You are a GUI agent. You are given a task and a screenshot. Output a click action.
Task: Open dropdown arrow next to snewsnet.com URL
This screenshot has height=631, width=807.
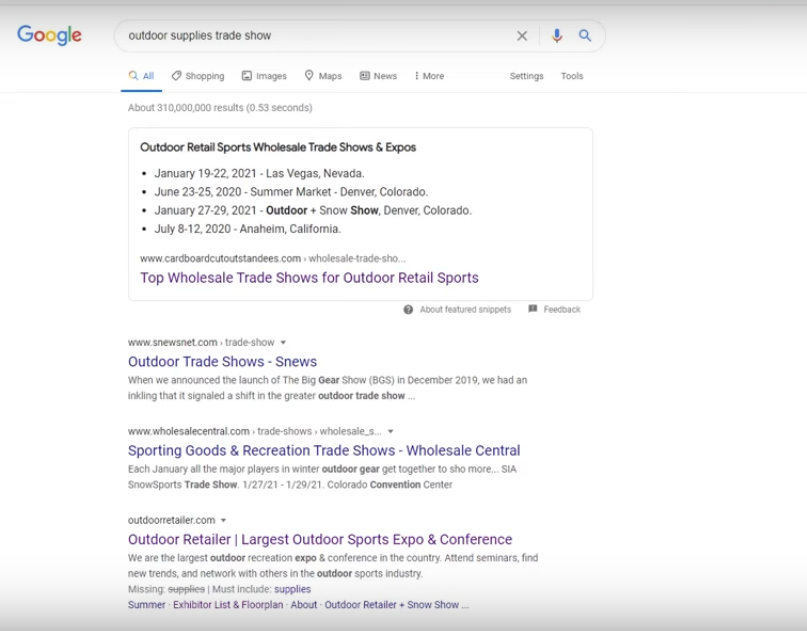[x=283, y=343]
